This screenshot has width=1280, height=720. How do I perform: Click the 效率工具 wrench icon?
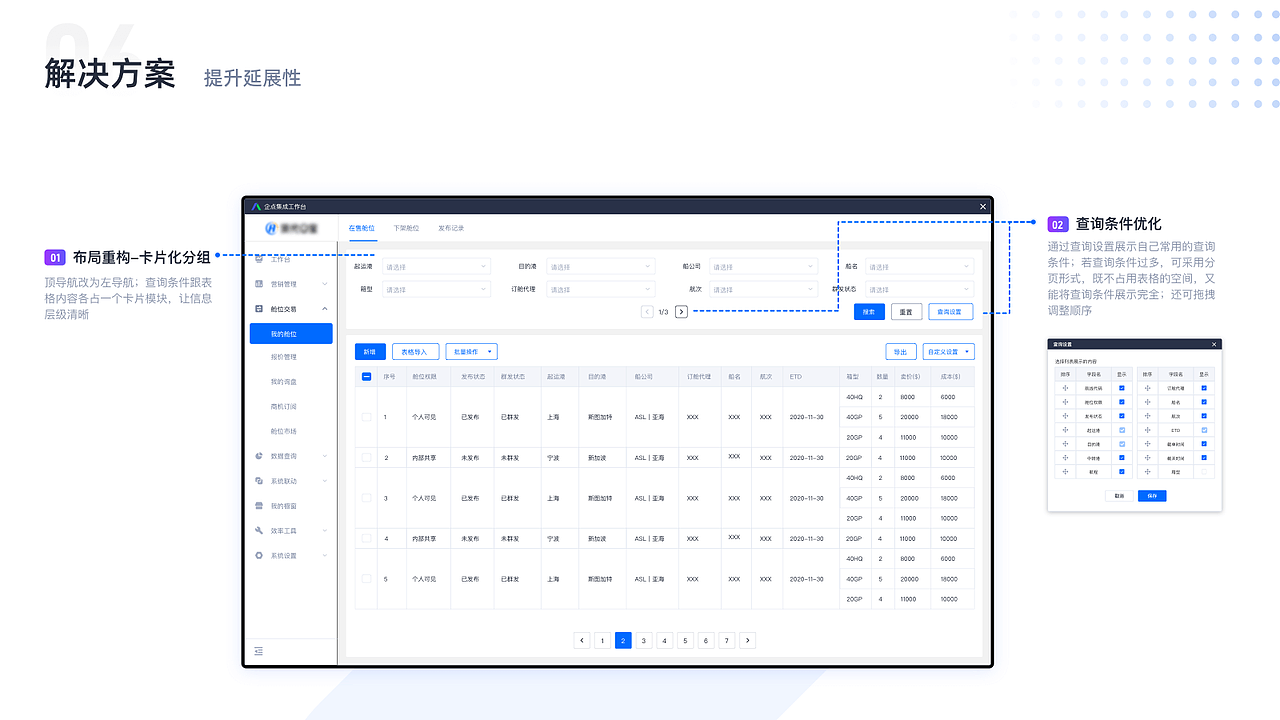[259, 530]
